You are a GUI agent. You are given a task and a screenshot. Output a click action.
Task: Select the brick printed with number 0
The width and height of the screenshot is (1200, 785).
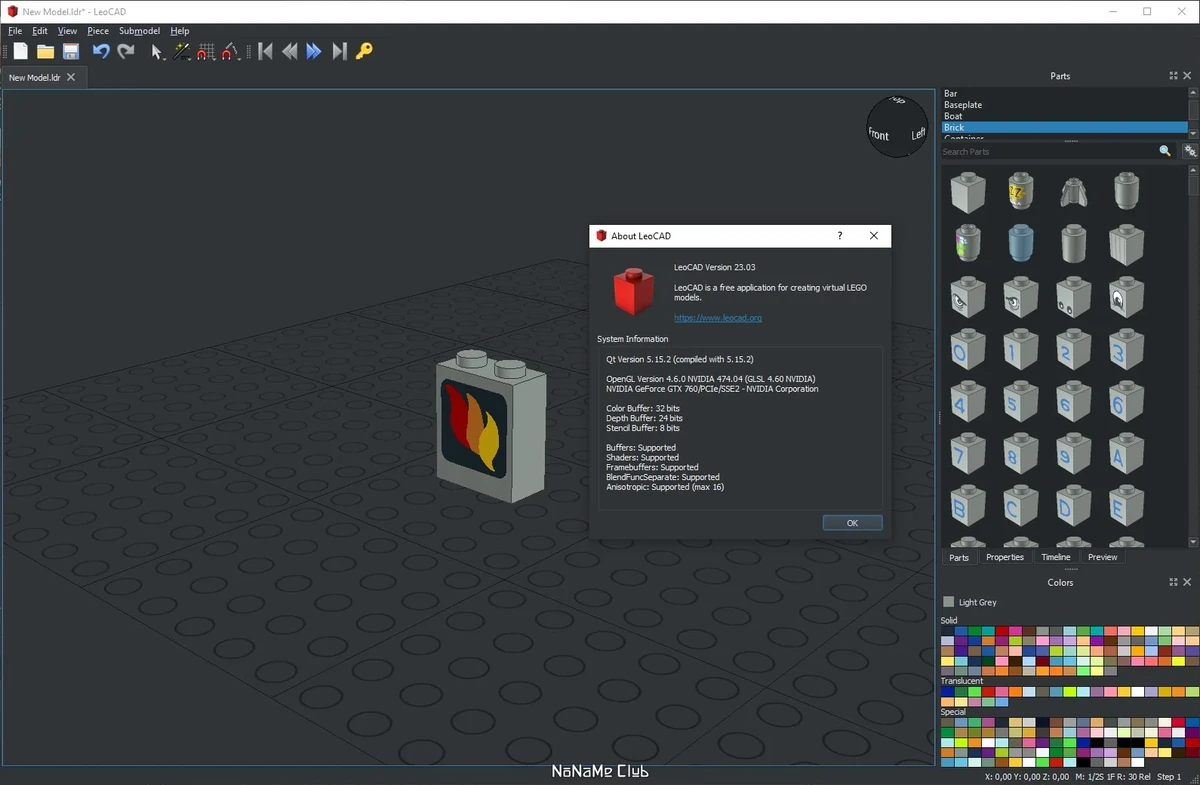[968, 348]
